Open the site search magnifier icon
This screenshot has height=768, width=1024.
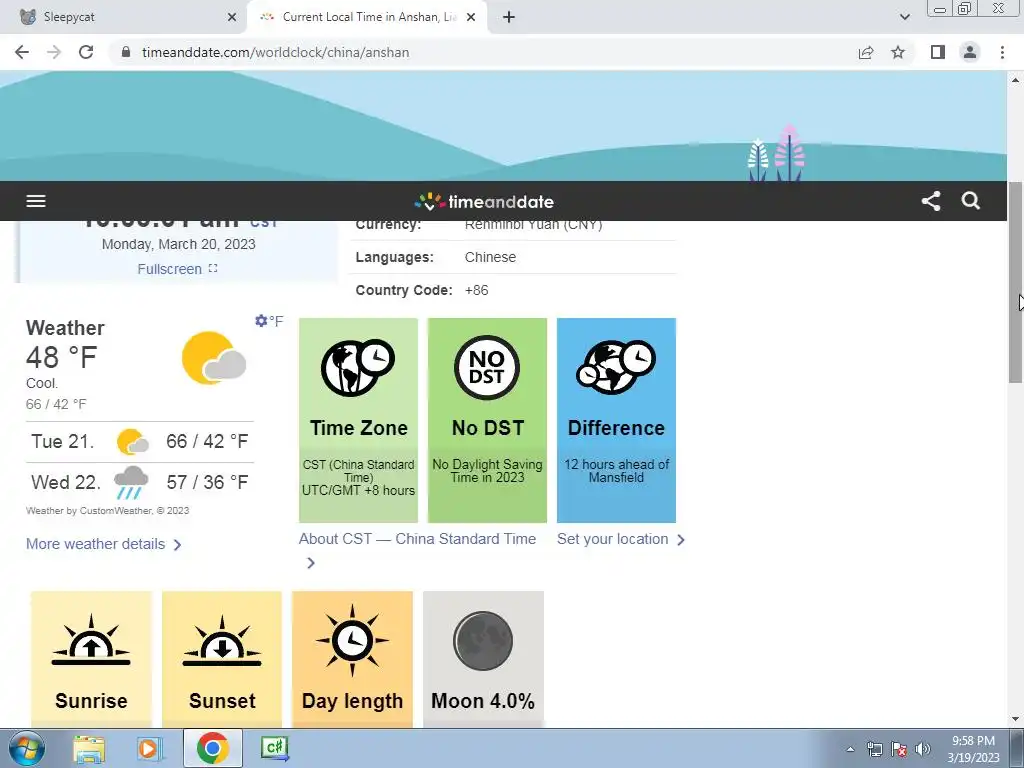(971, 201)
